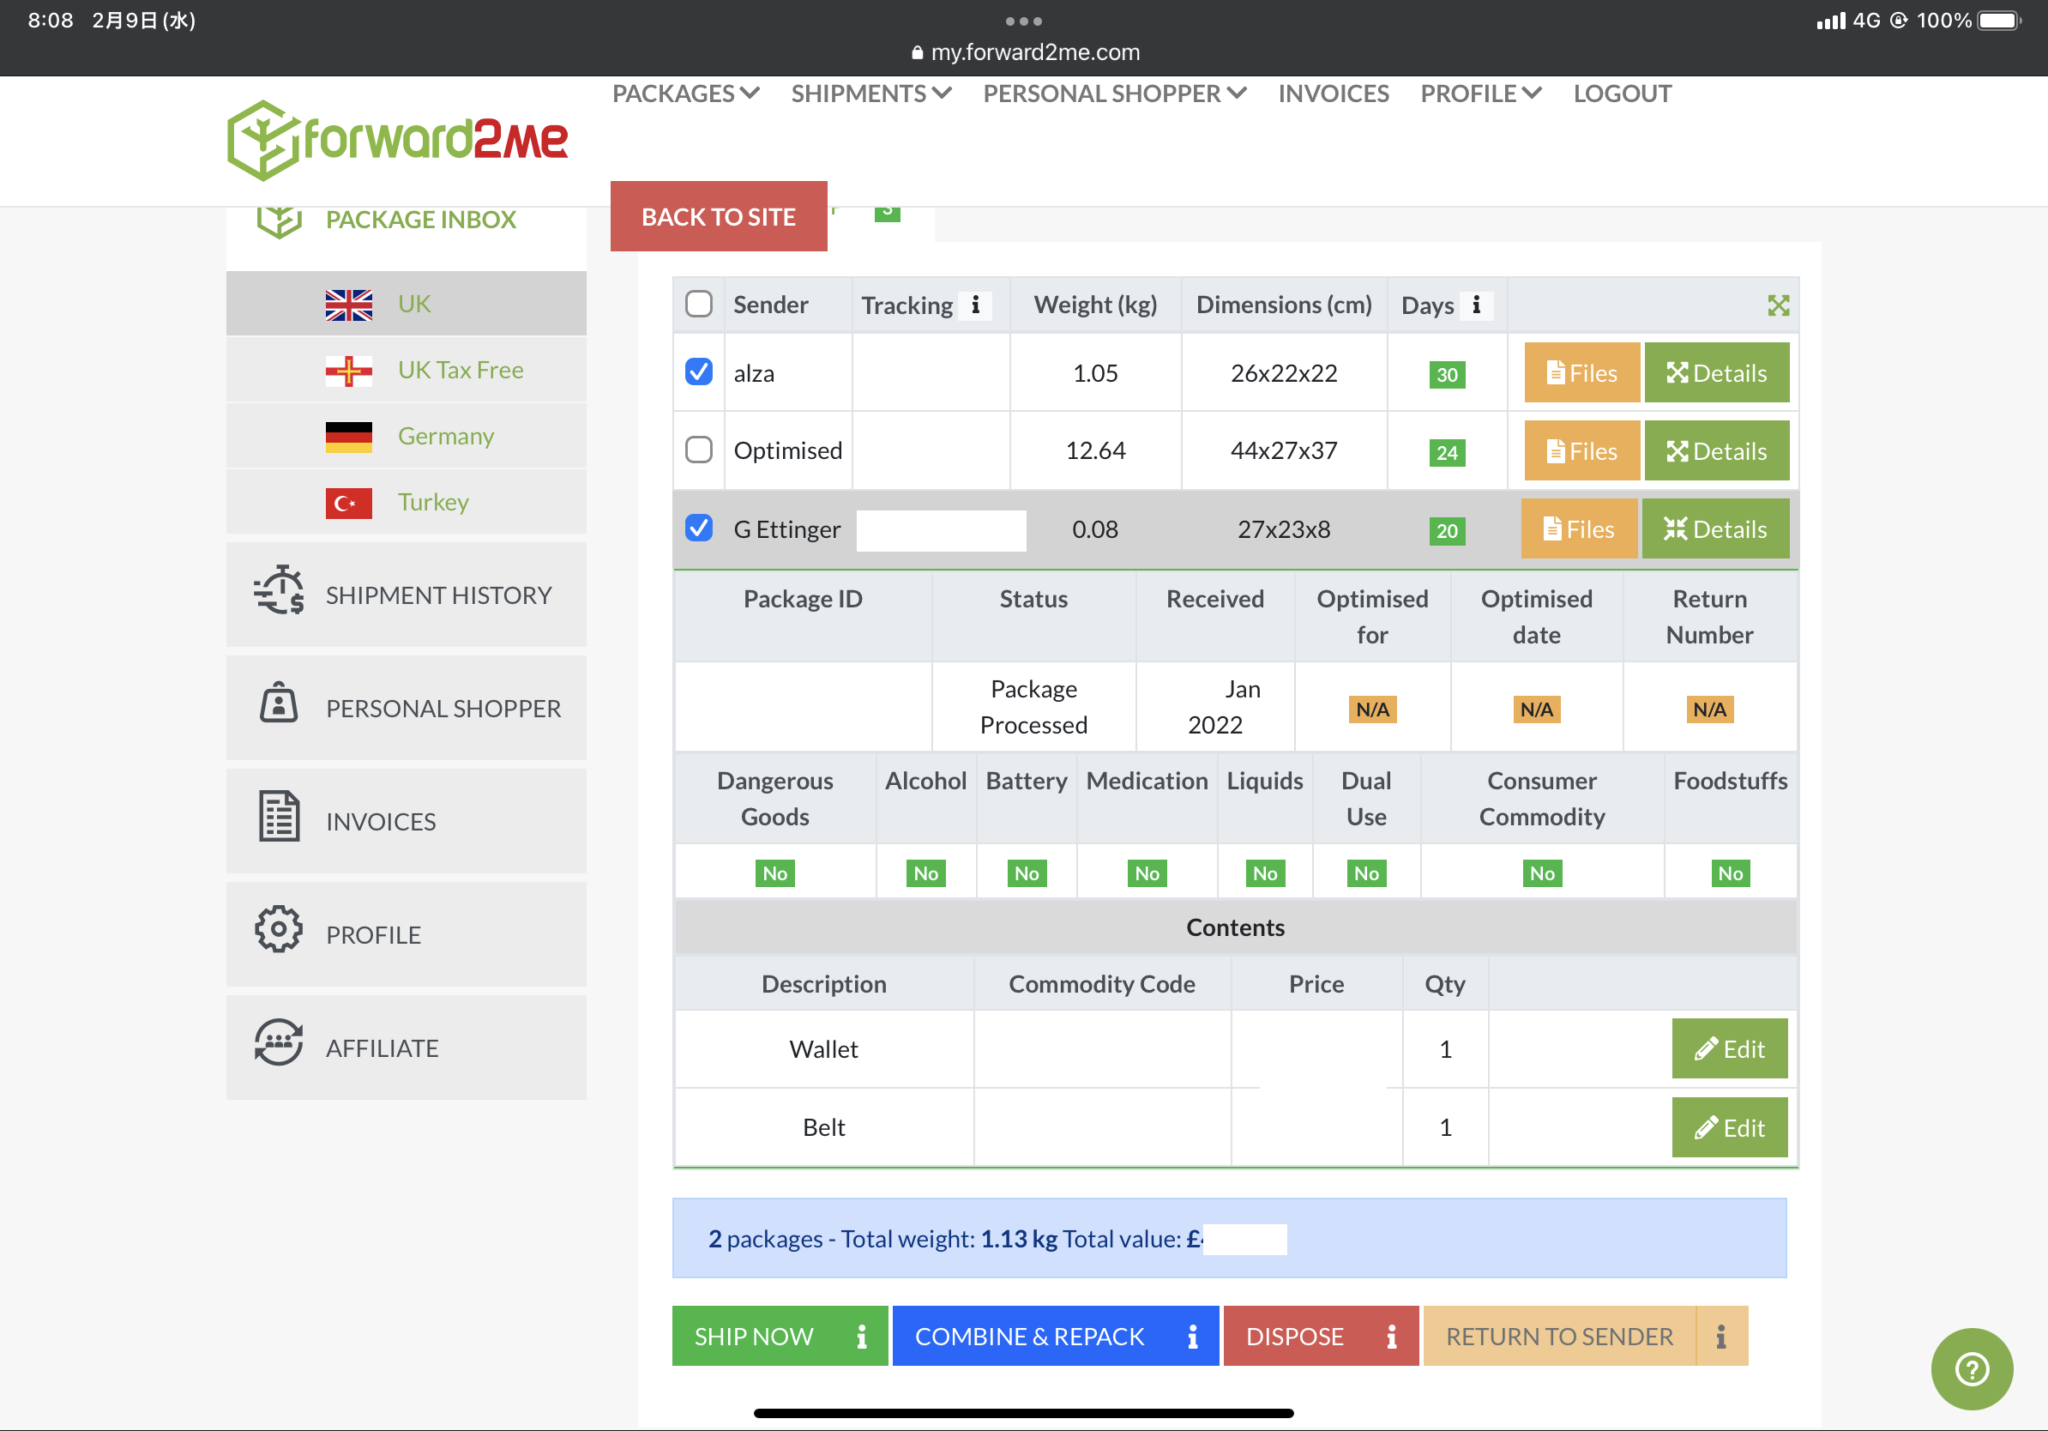
Task: Click the Return to Sender info icon
Action: (1721, 1336)
